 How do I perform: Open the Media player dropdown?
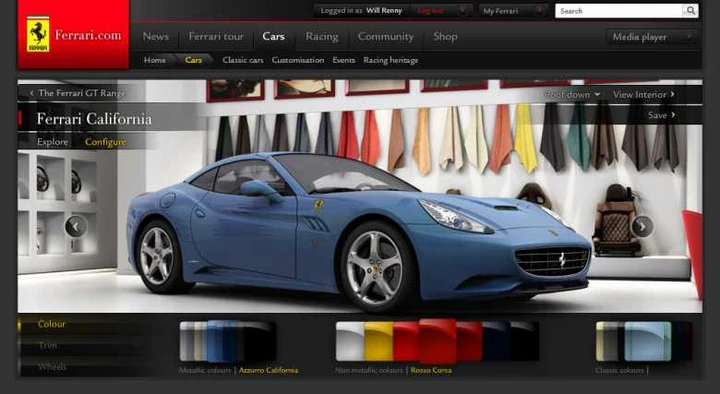pyautogui.click(x=652, y=37)
